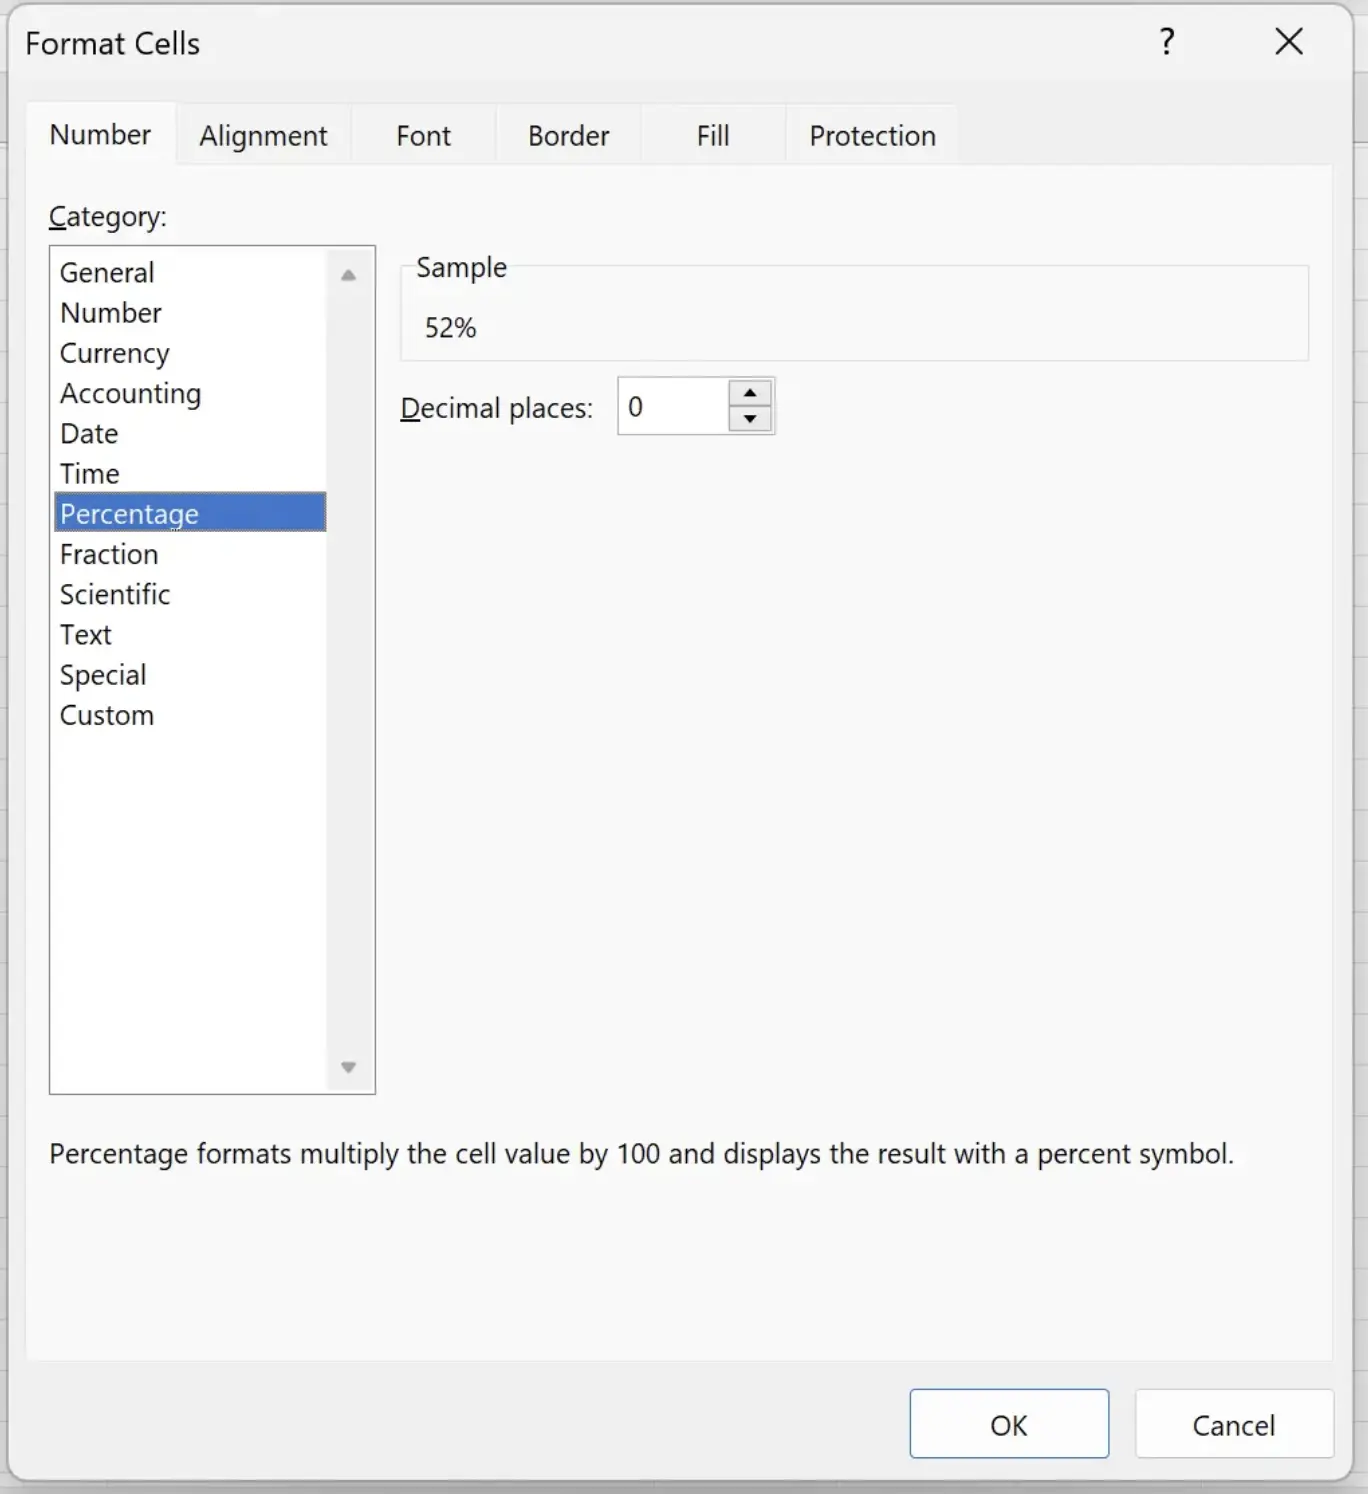Open the Font tab
The image size is (1368, 1494).
pos(423,136)
